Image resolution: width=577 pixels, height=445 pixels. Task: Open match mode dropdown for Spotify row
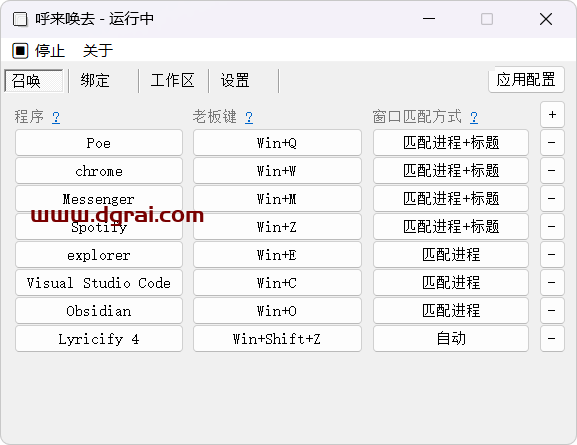tap(451, 227)
